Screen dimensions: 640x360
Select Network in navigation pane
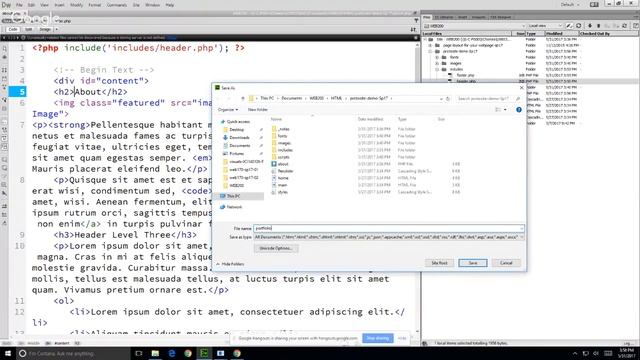point(234,207)
